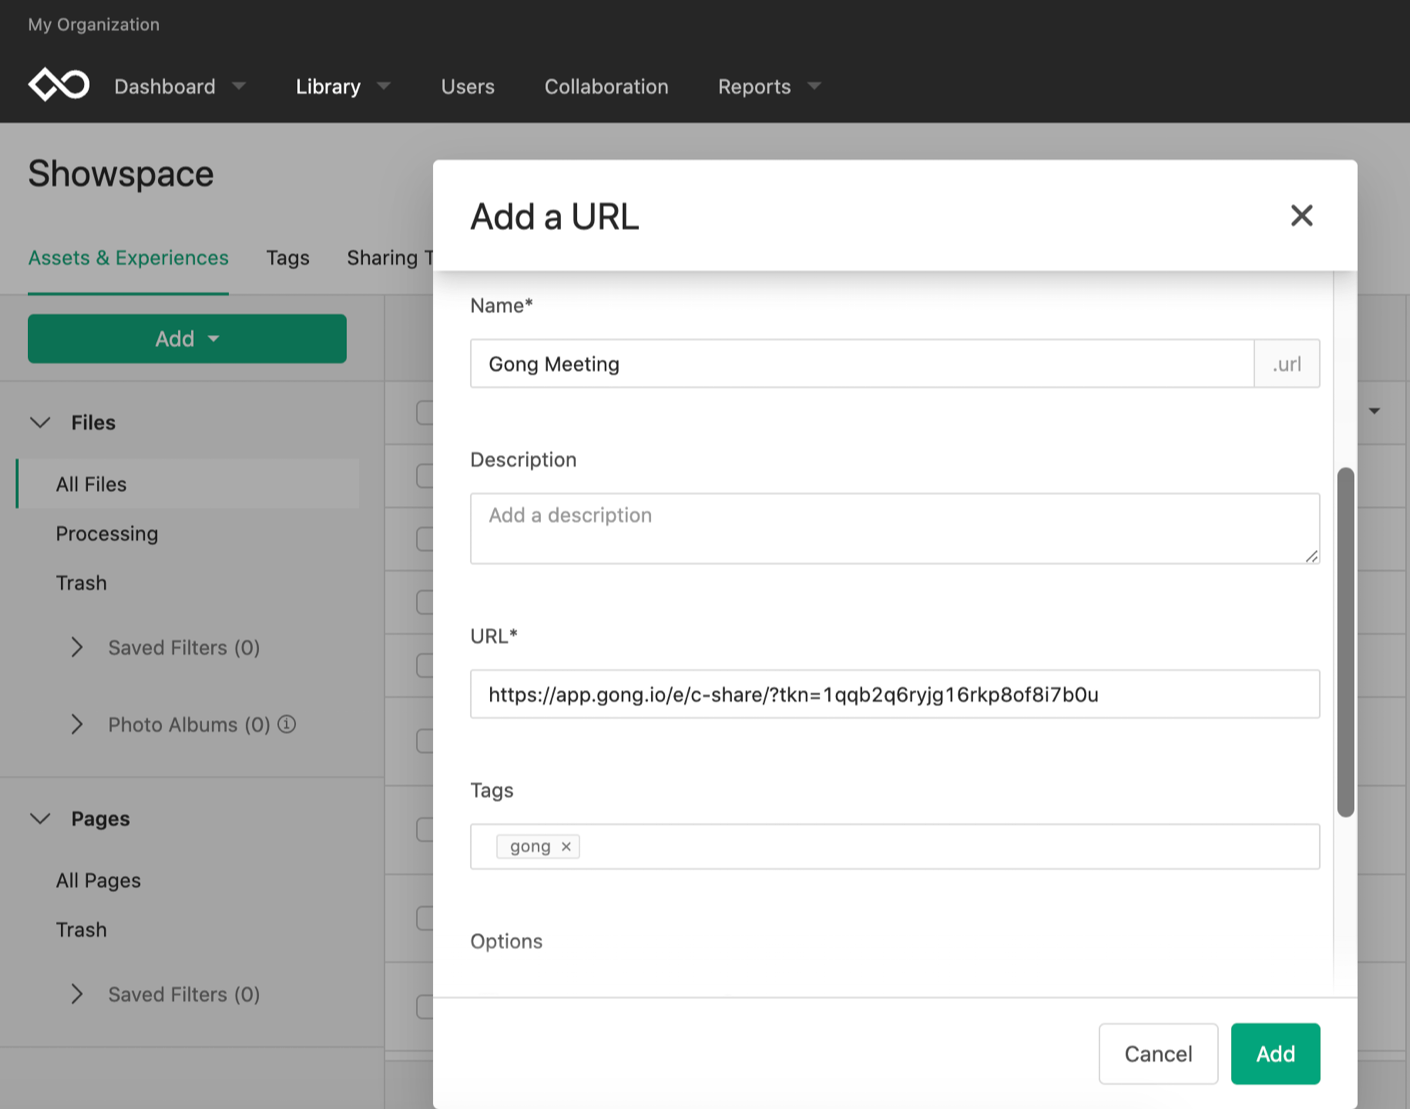The image size is (1410, 1109).
Task: Expand Photo Albums list
Action: pyautogui.click(x=77, y=724)
